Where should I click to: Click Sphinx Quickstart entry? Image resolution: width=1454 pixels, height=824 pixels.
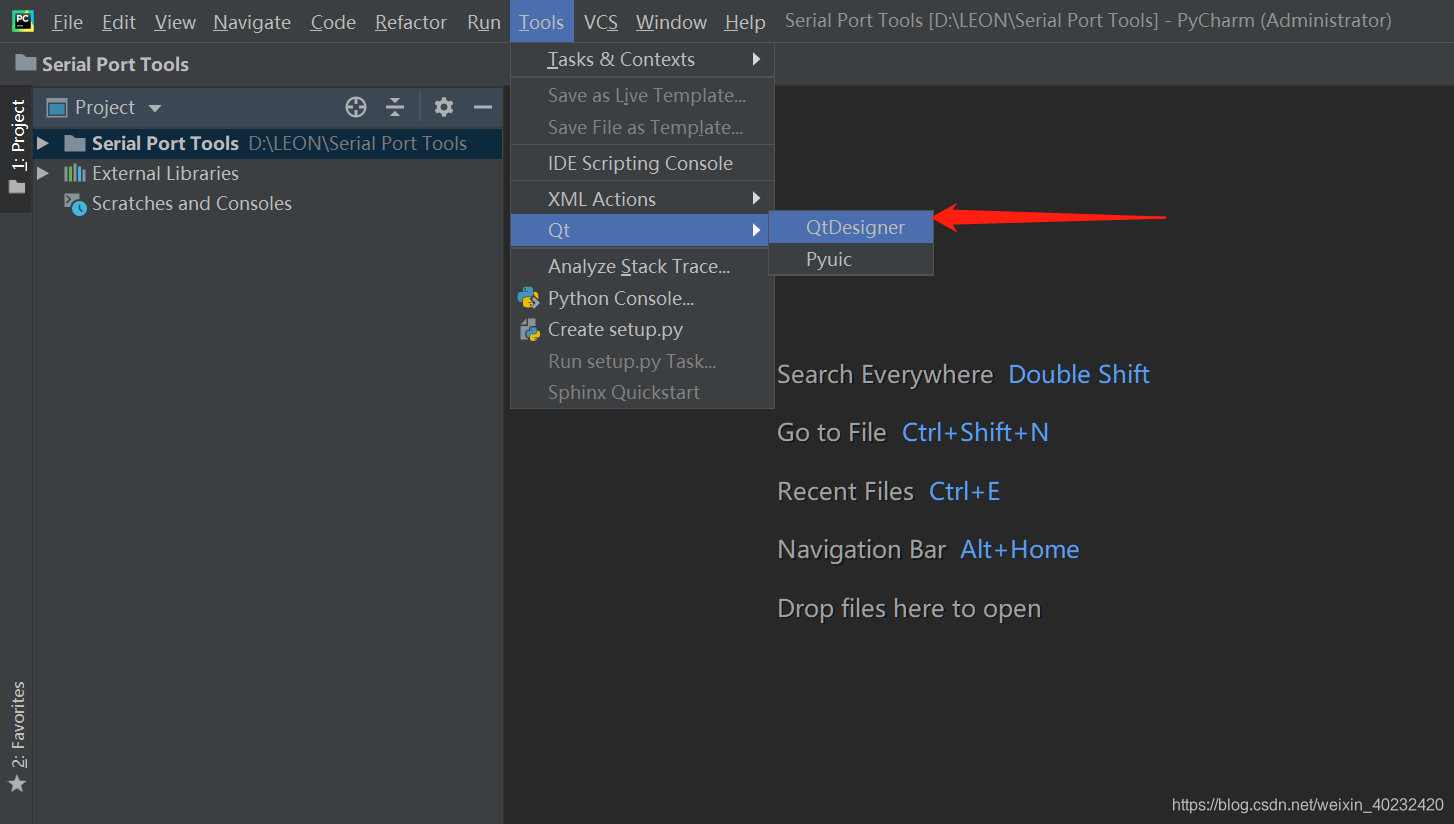click(642, 392)
